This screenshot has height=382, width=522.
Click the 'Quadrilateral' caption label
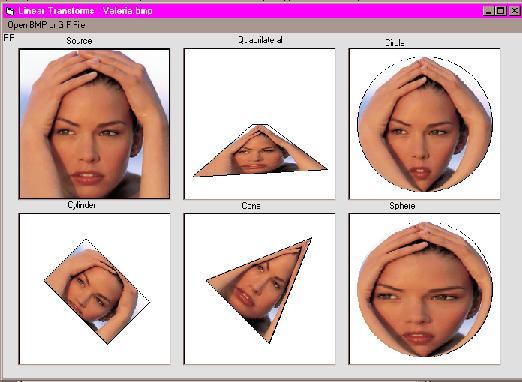[x=260, y=40]
